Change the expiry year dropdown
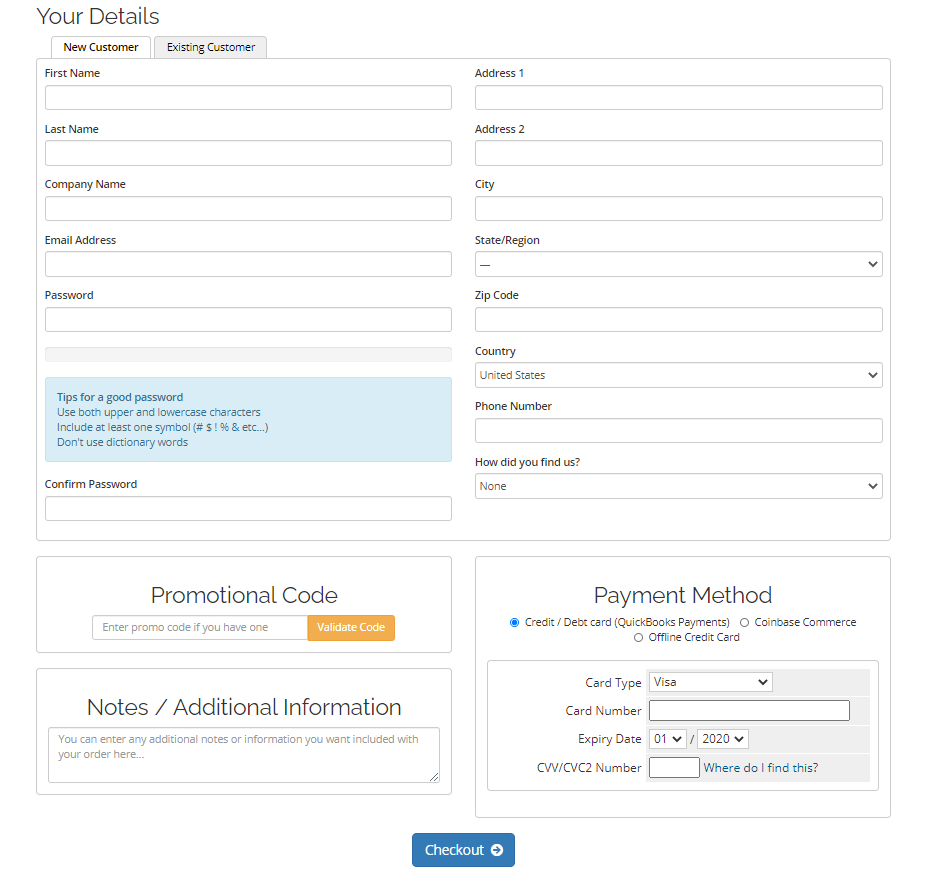 tap(722, 739)
